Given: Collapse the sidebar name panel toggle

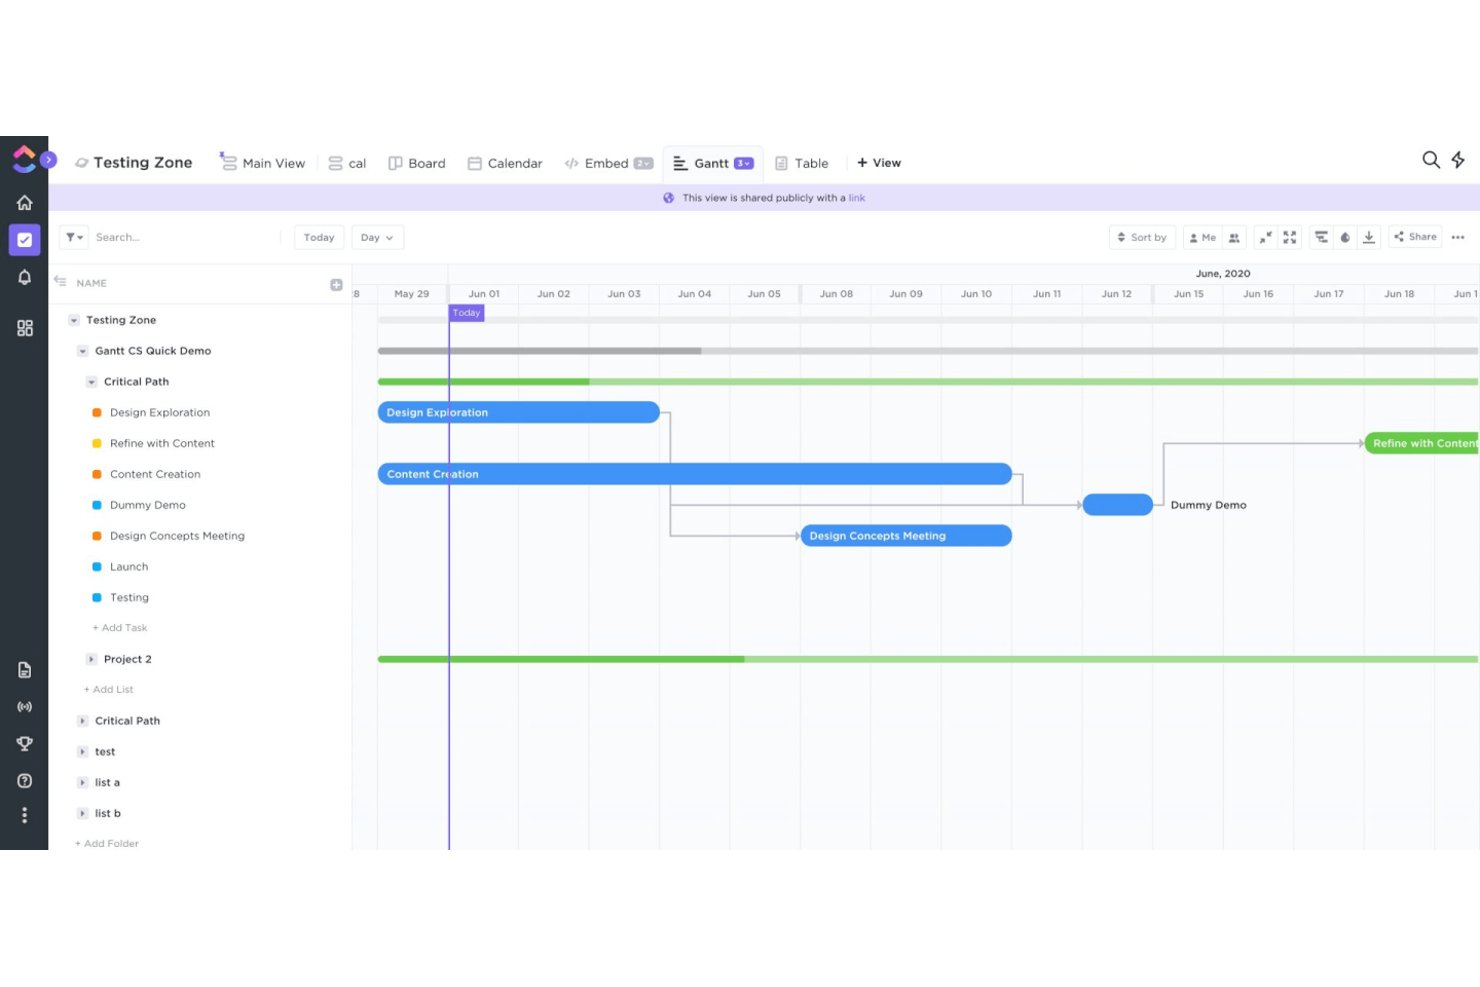Looking at the screenshot, I should pos(60,282).
